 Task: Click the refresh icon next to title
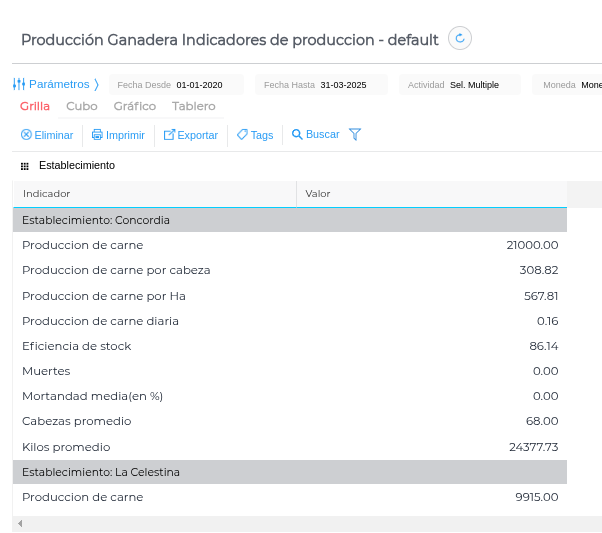pos(460,39)
